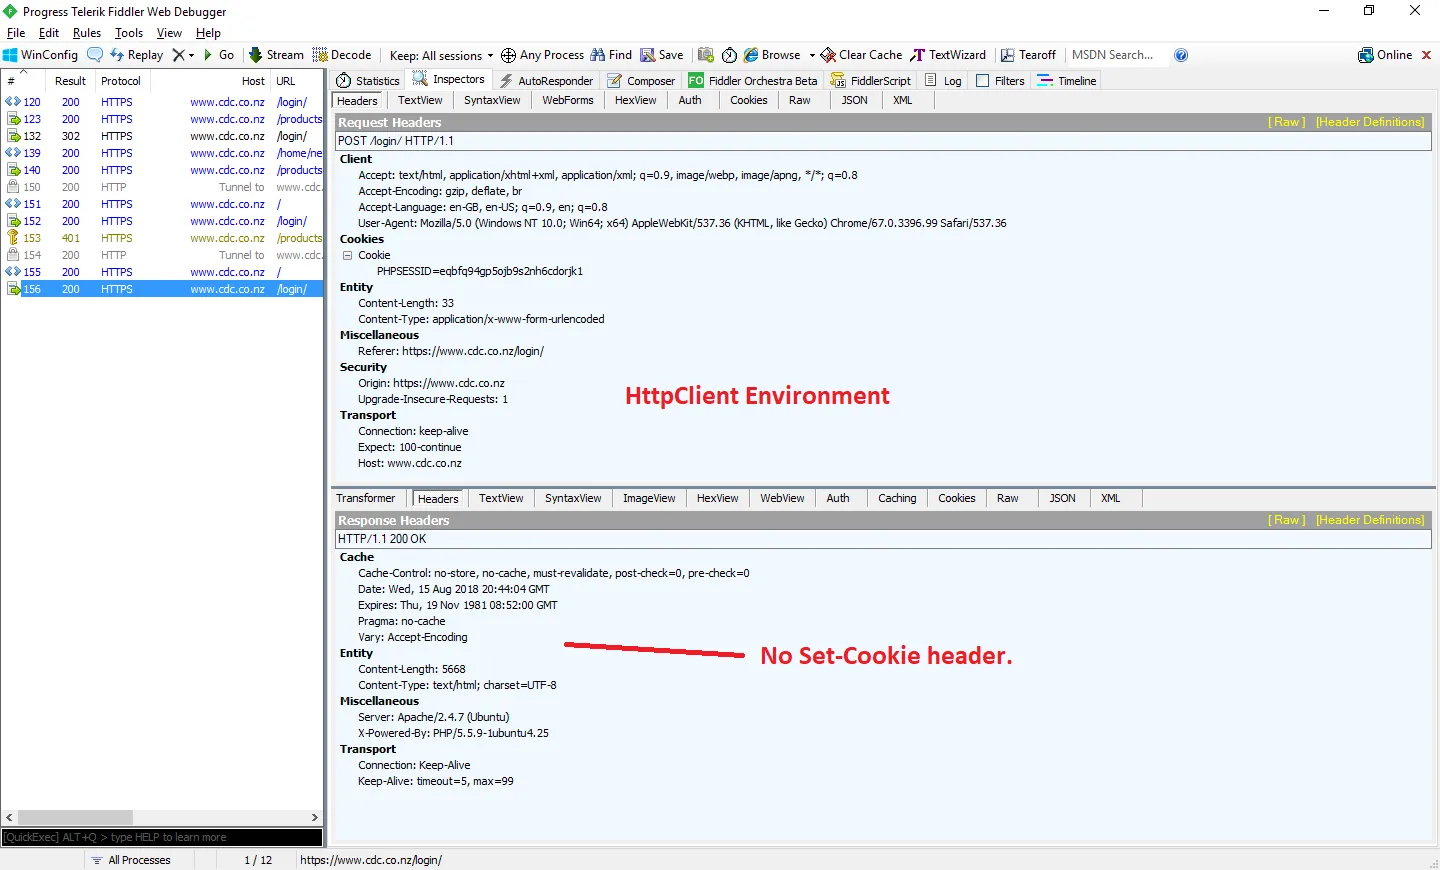Select session 153 with result 401
This screenshot has height=870, width=1440.
pos(163,238)
